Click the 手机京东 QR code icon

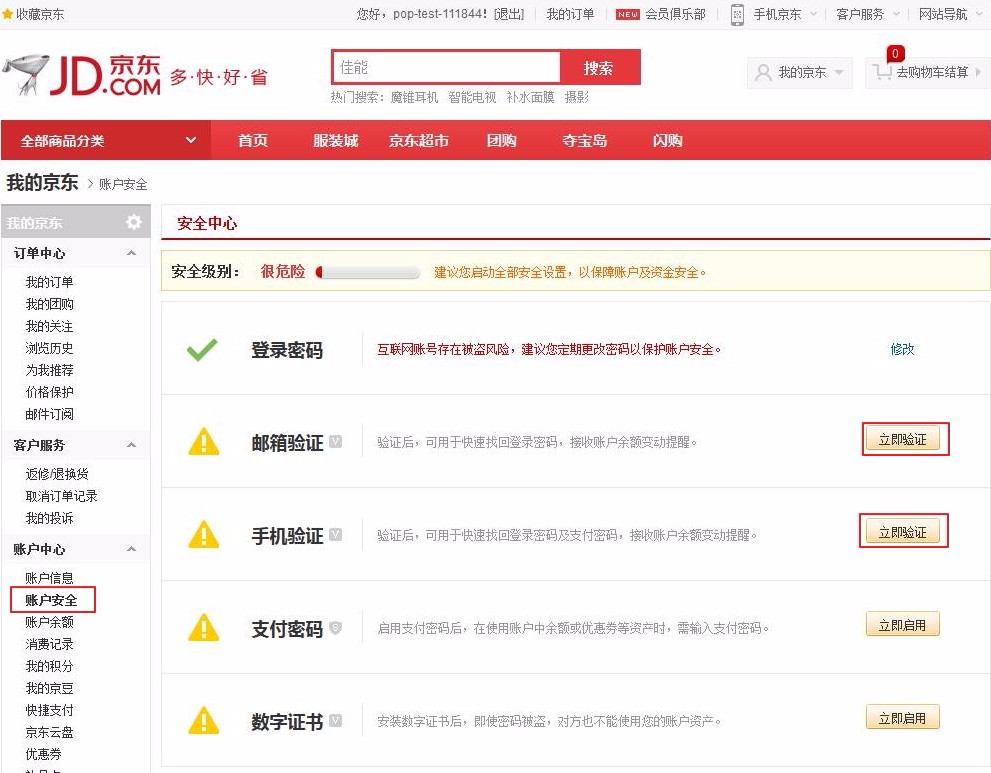737,15
